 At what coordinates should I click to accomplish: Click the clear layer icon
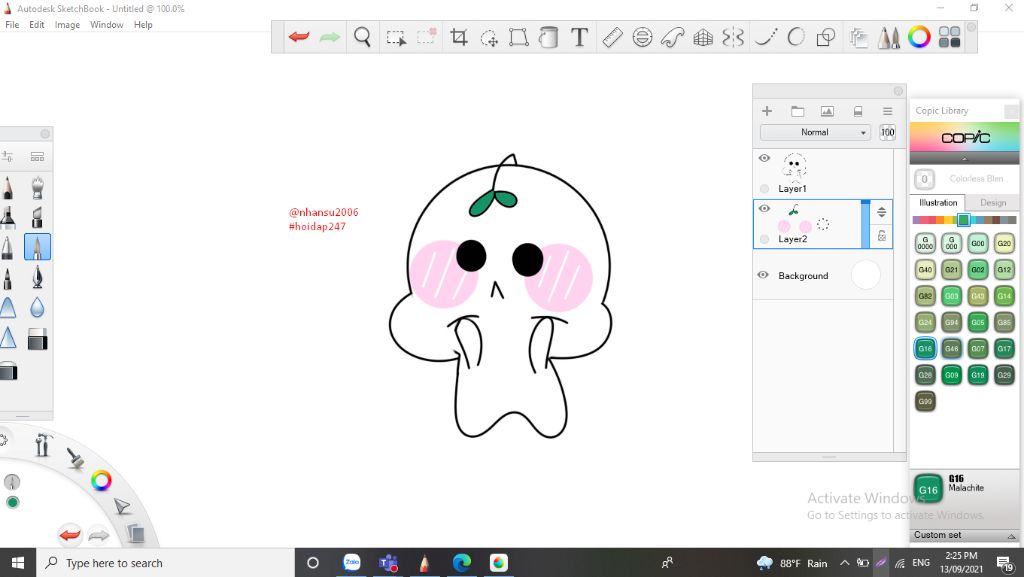tap(858, 111)
